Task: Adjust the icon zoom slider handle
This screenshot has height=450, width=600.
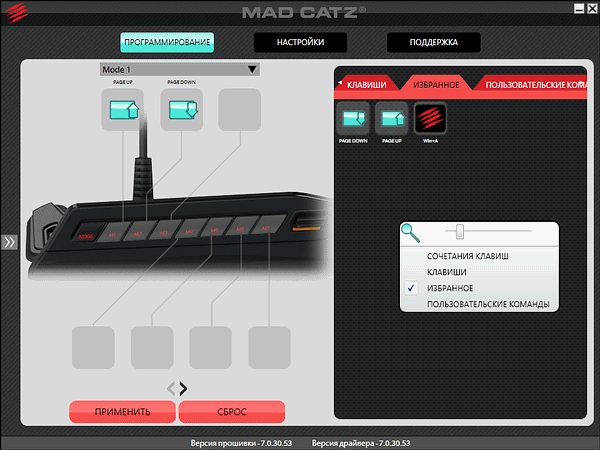Action: (460, 231)
